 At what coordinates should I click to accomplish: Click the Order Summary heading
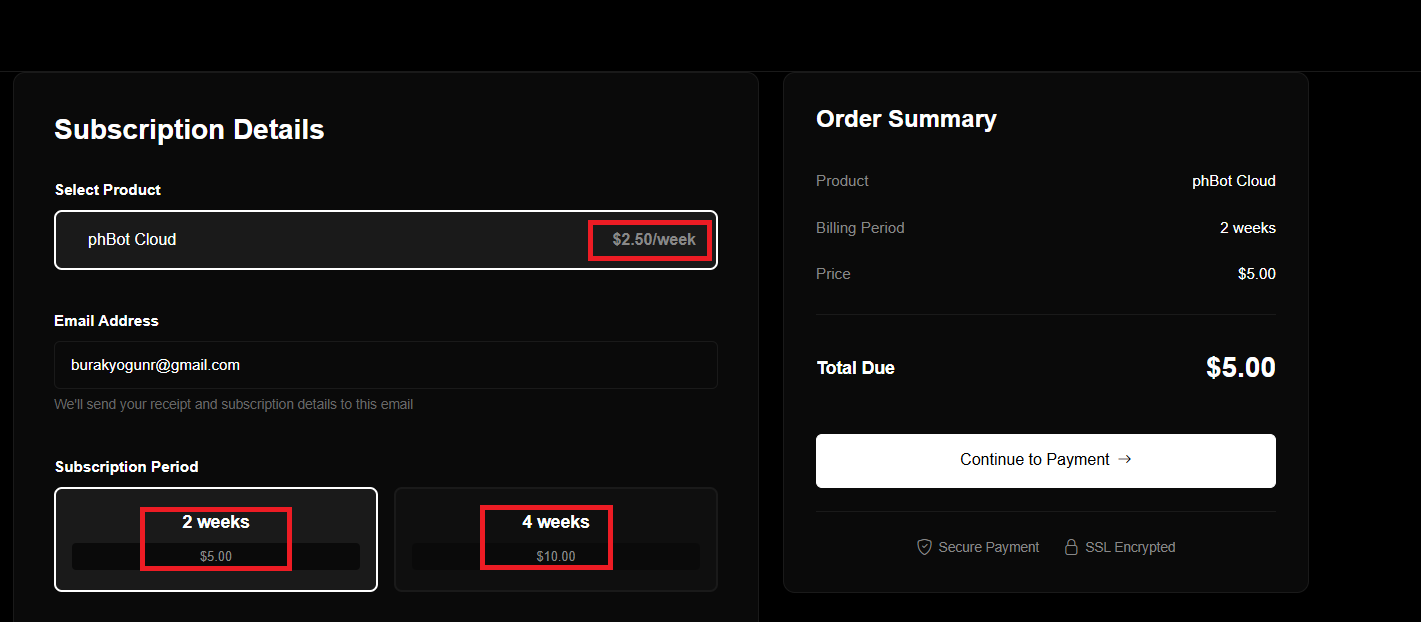tap(906, 119)
